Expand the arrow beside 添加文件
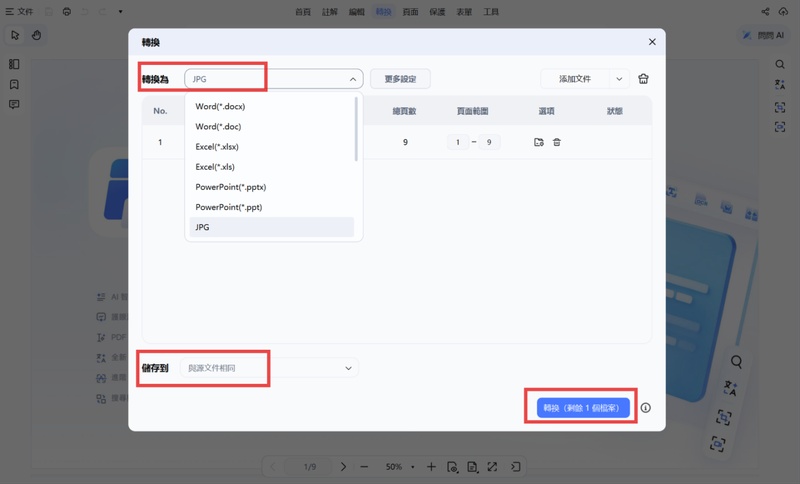800x484 pixels. click(x=619, y=79)
